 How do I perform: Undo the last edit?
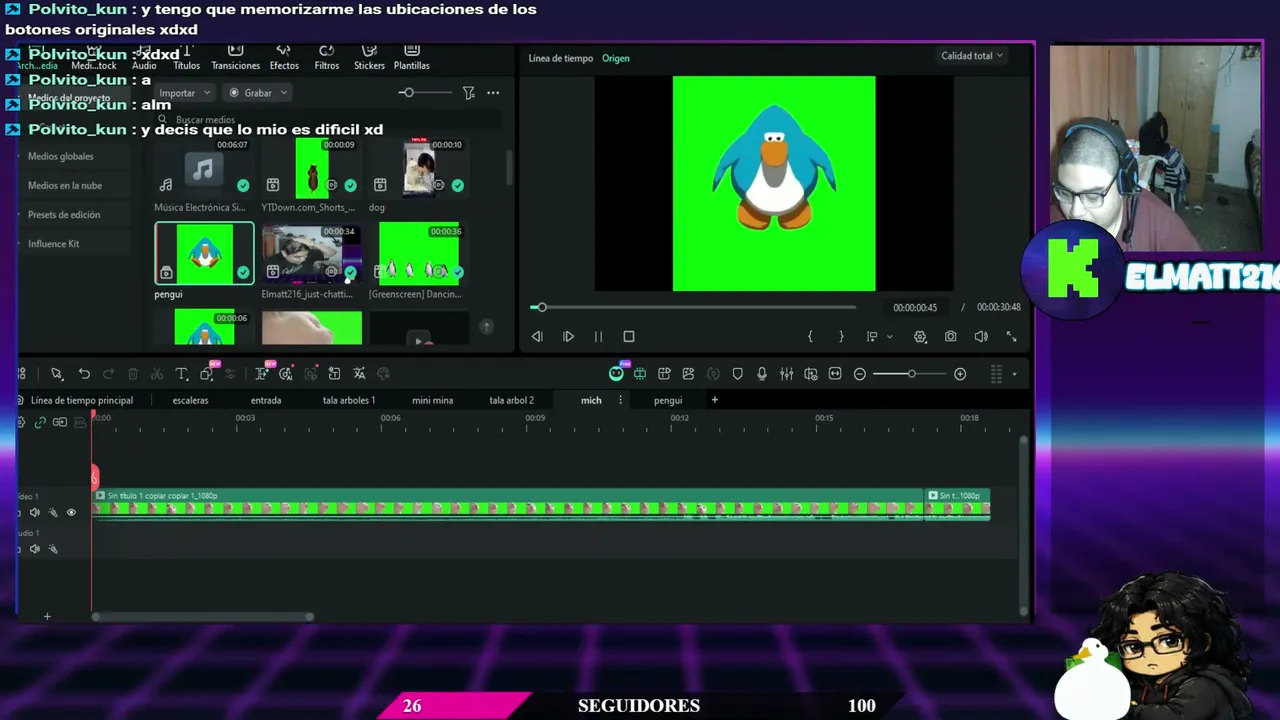point(84,374)
